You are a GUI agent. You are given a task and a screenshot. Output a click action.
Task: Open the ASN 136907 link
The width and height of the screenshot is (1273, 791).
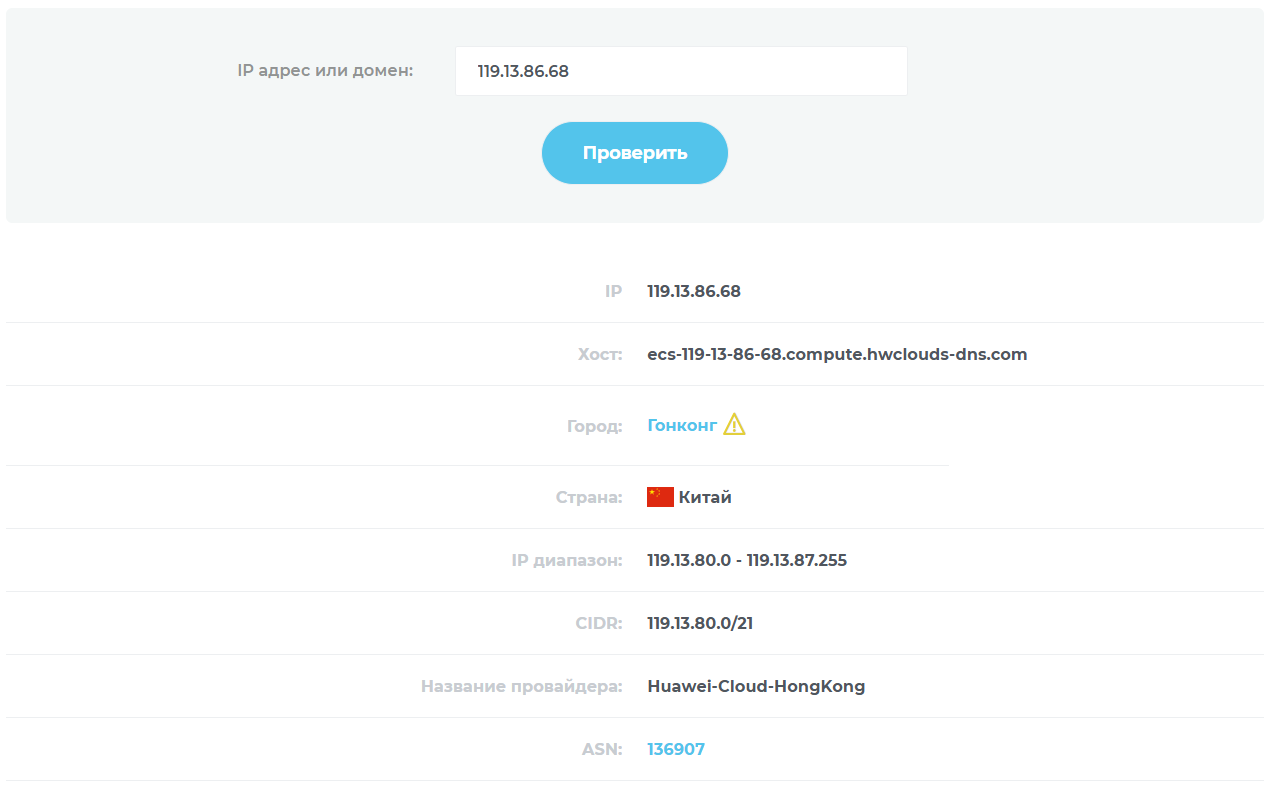(x=676, y=749)
